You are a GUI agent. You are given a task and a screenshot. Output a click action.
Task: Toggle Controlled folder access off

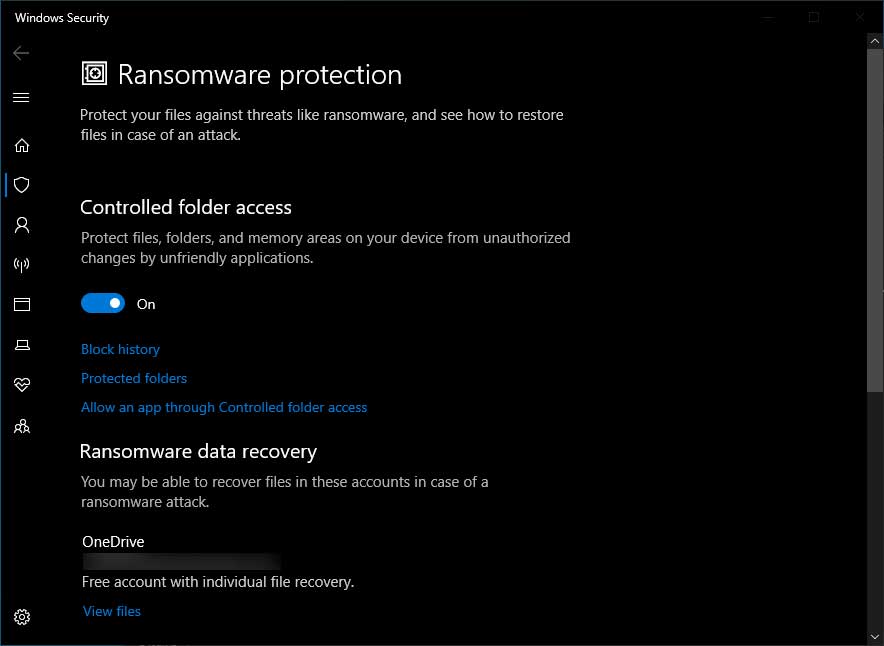pyautogui.click(x=102, y=302)
